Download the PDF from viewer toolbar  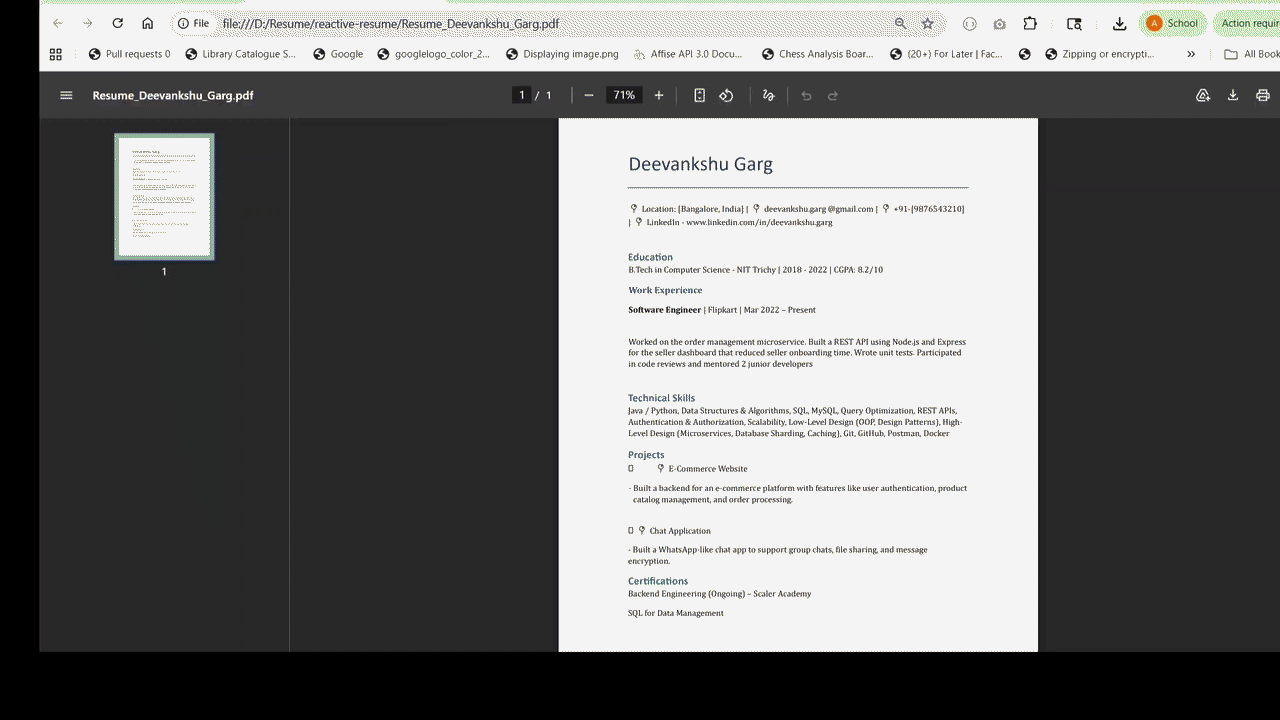point(1233,95)
